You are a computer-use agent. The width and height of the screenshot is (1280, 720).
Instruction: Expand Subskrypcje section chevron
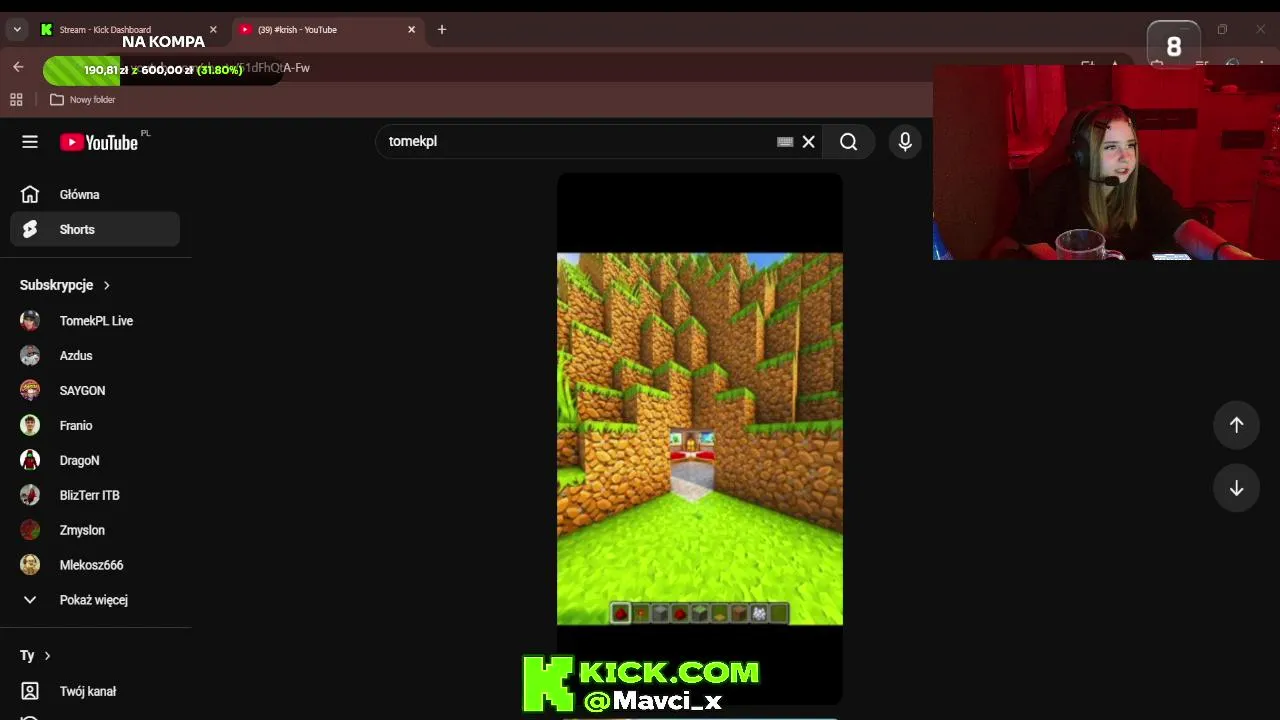(x=106, y=285)
